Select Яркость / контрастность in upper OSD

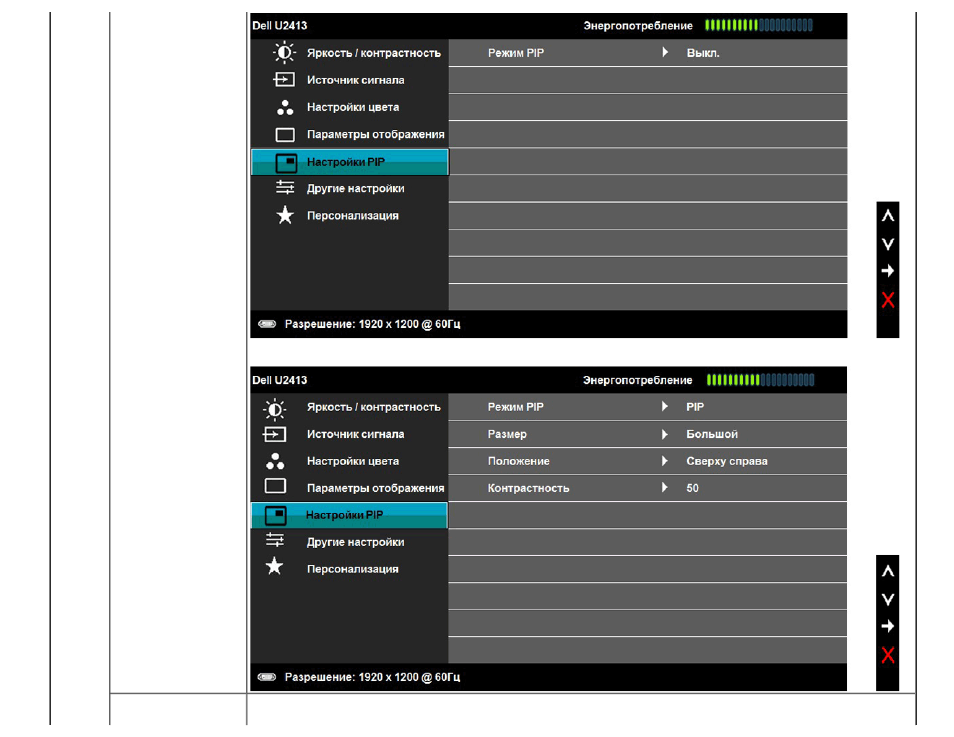[x=374, y=53]
